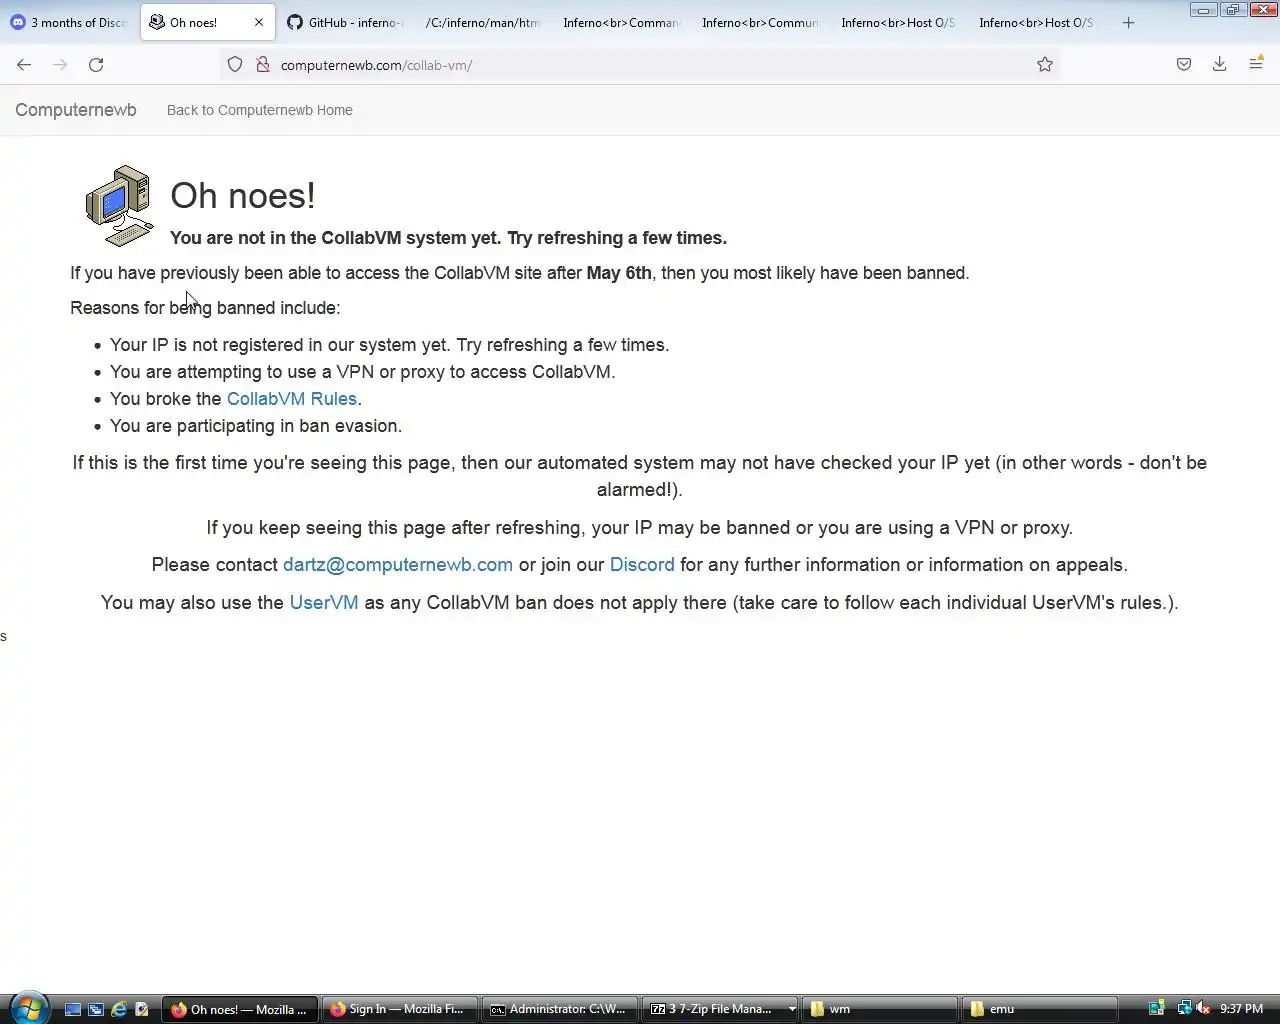
Task: Switch to '/C:/inferno/man/htm' tab
Action: click(483, 22)
